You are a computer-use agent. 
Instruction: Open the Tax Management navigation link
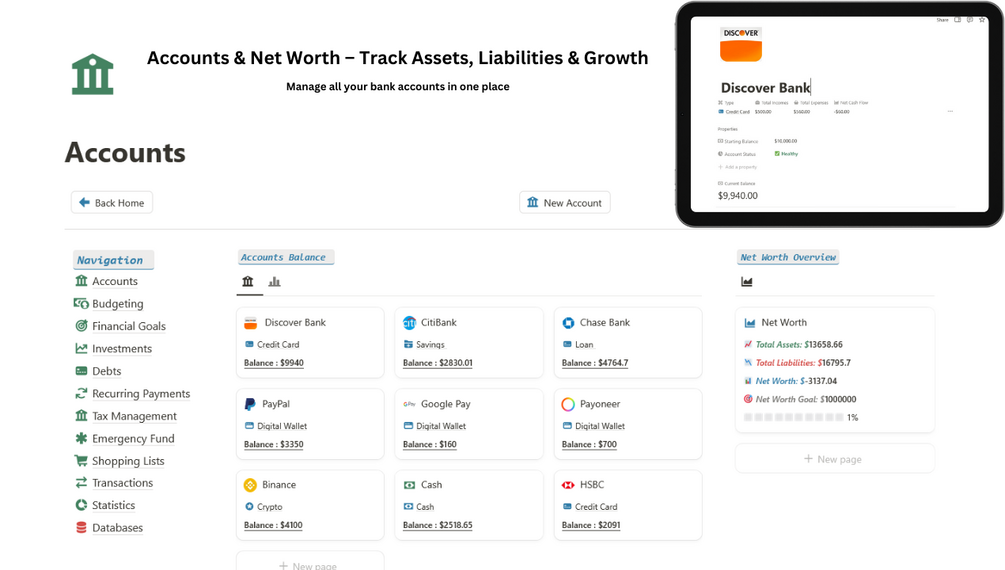pos(134,416)
